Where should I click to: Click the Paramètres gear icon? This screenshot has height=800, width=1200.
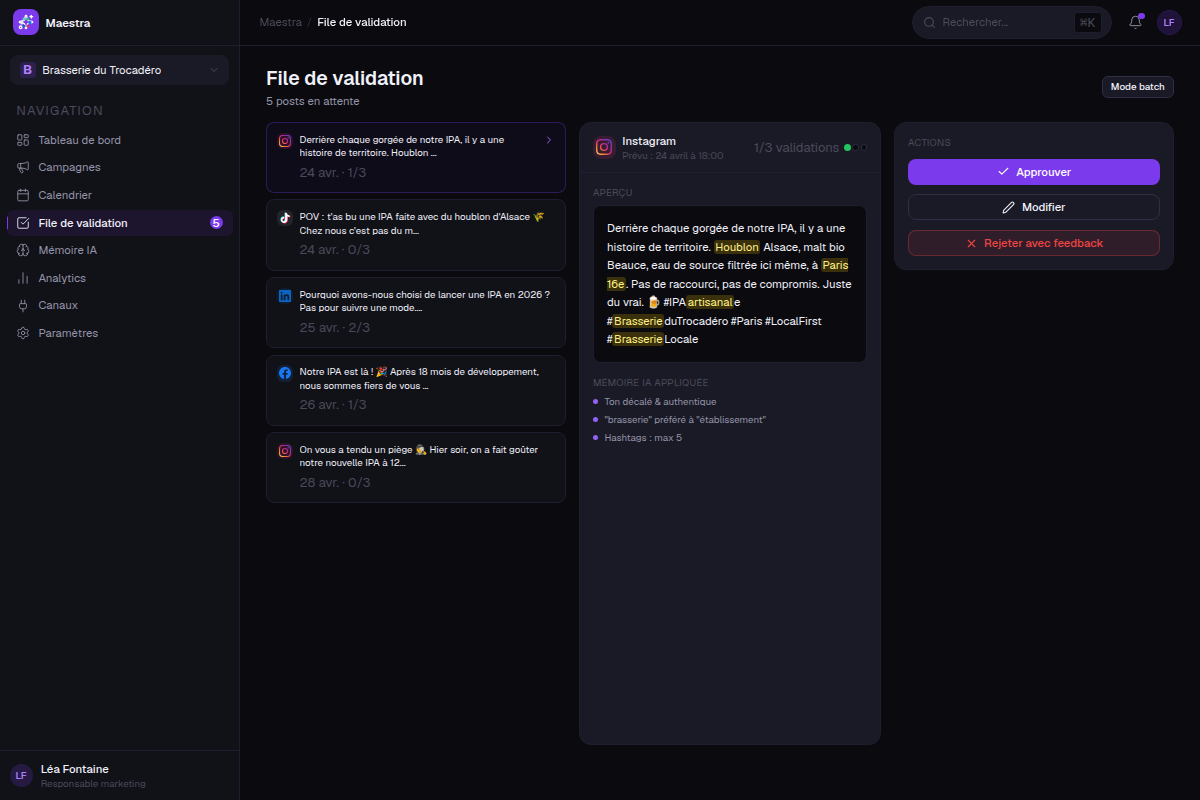click(23, 333)
